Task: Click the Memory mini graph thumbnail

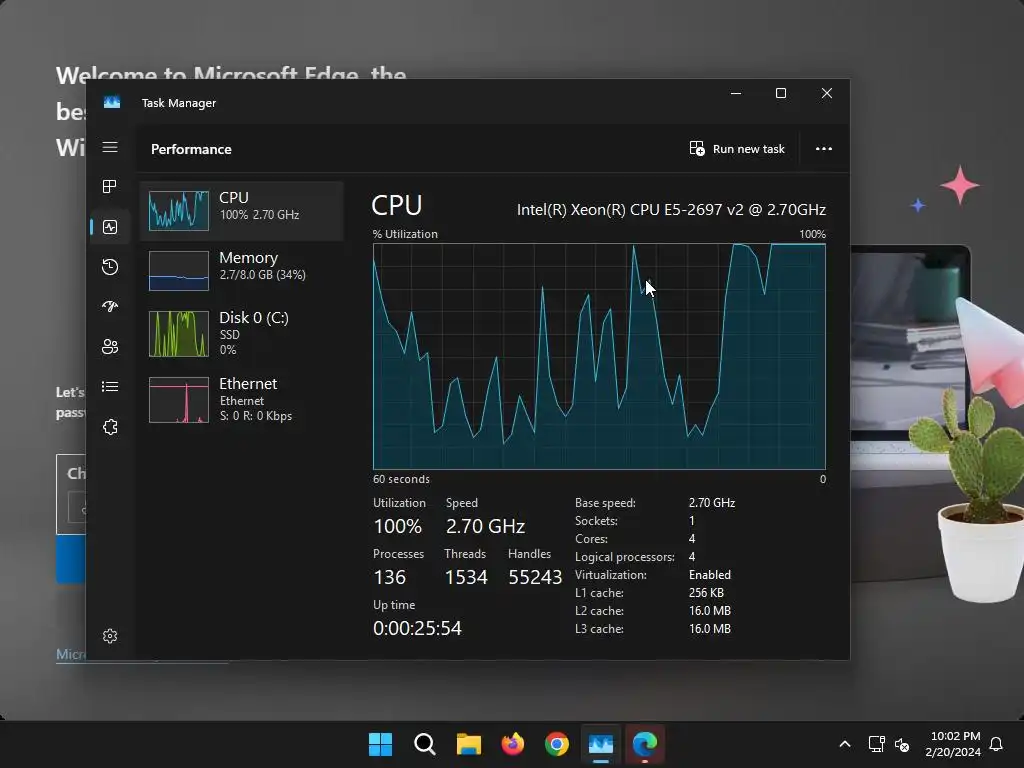Action: tap(178, 270)
